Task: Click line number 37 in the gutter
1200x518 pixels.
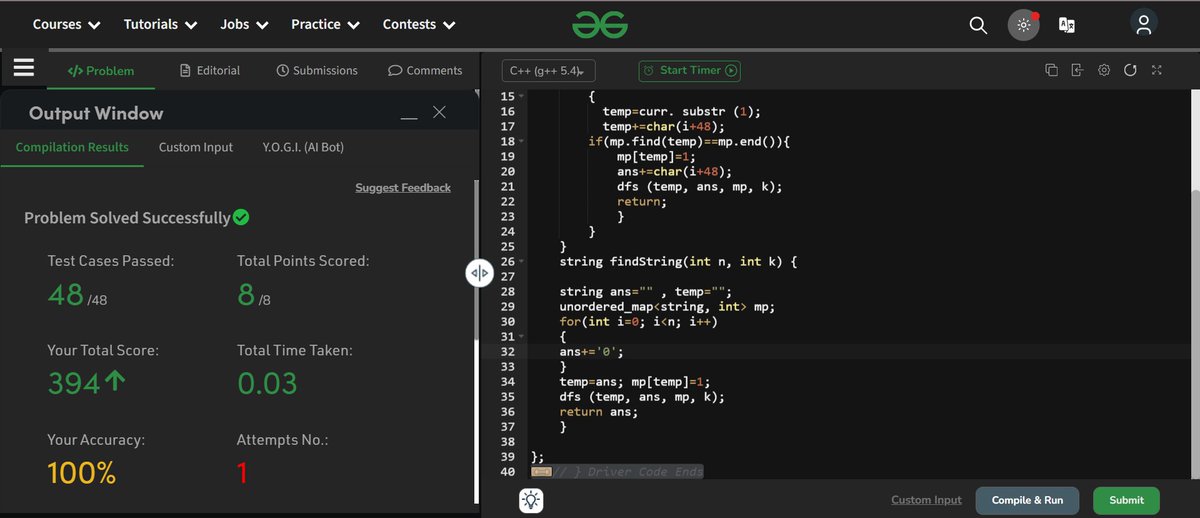Action: (507, 427)
